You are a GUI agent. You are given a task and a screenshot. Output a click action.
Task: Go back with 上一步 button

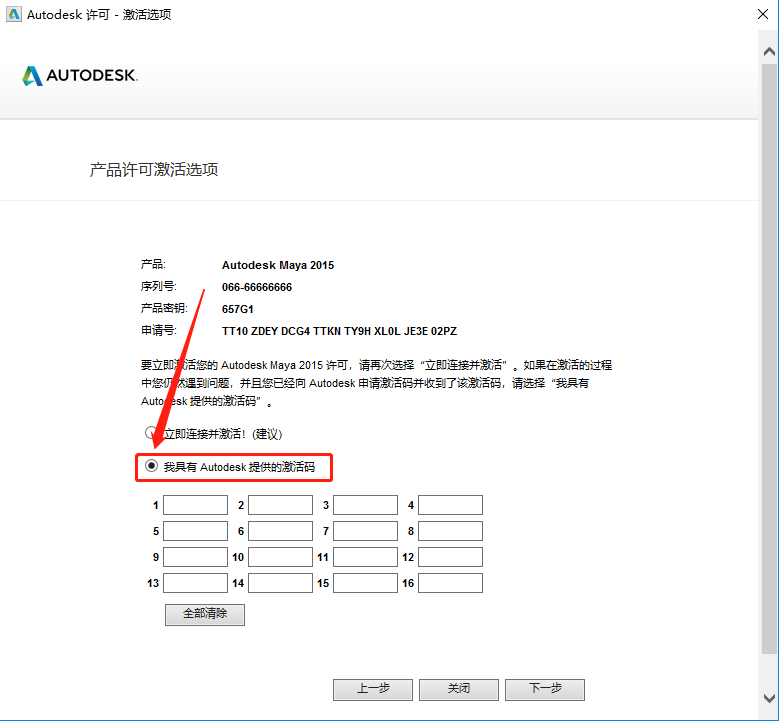coord(373,690)
